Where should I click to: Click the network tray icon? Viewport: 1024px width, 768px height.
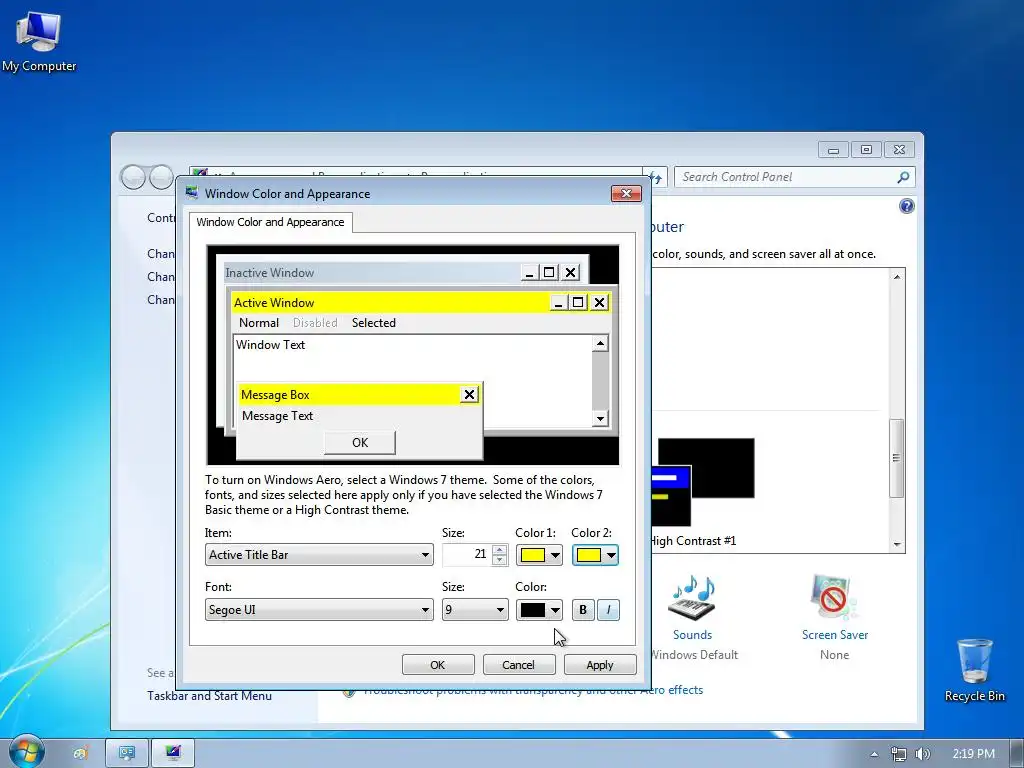[x=899, y=754]
